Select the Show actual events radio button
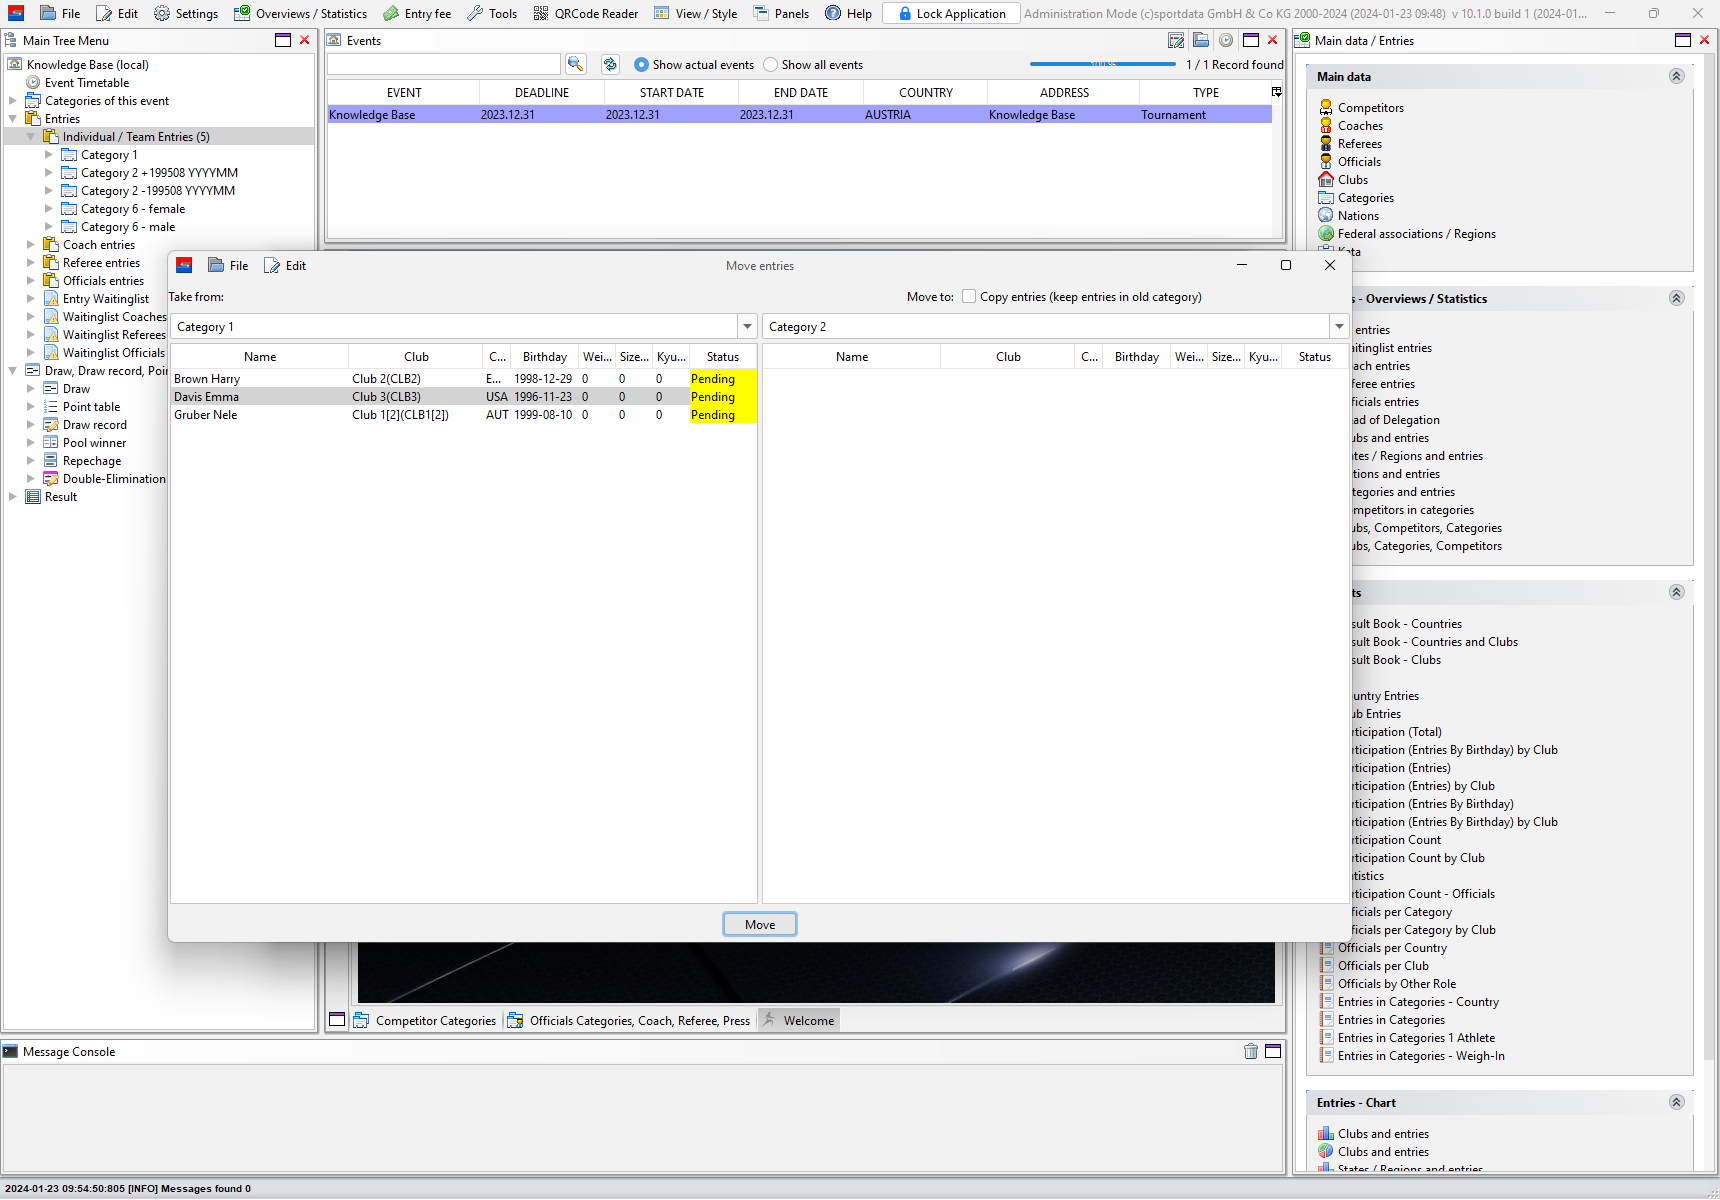This screenshot has width=1720, height=1200. [641, 65]
